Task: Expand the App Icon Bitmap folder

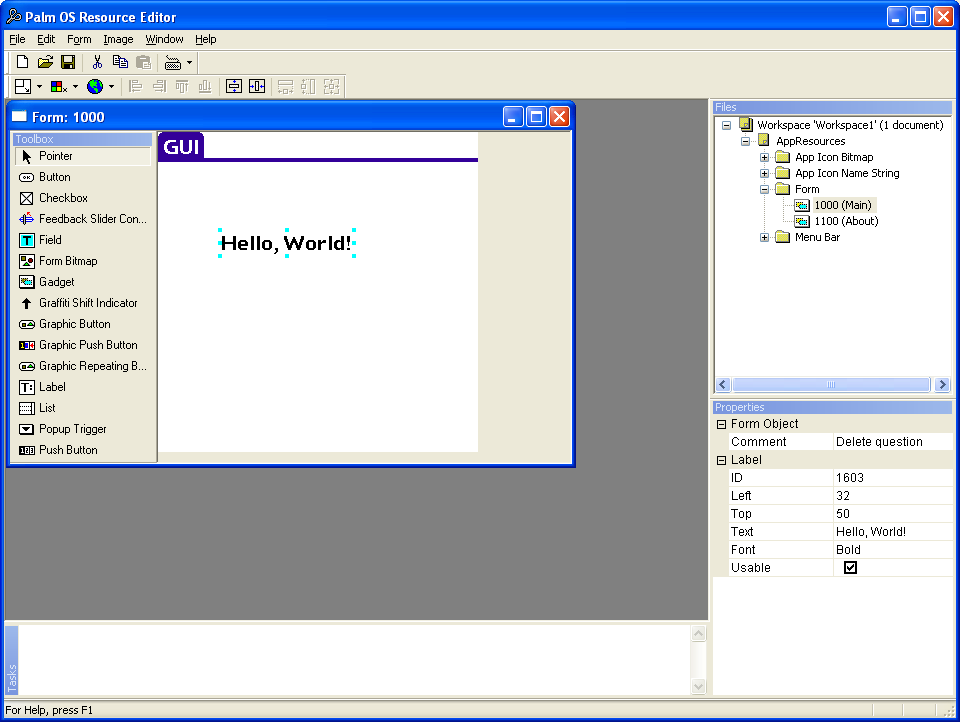Action: (765, 157)
